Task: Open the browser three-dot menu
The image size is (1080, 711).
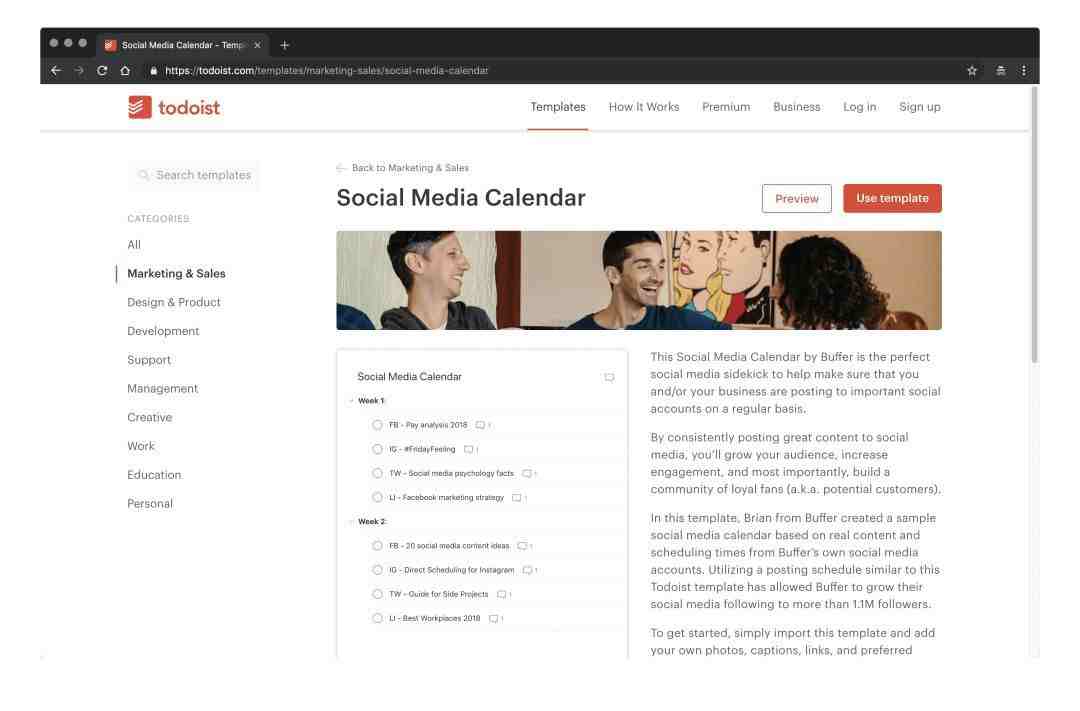Action: (x=1024, y=70)
